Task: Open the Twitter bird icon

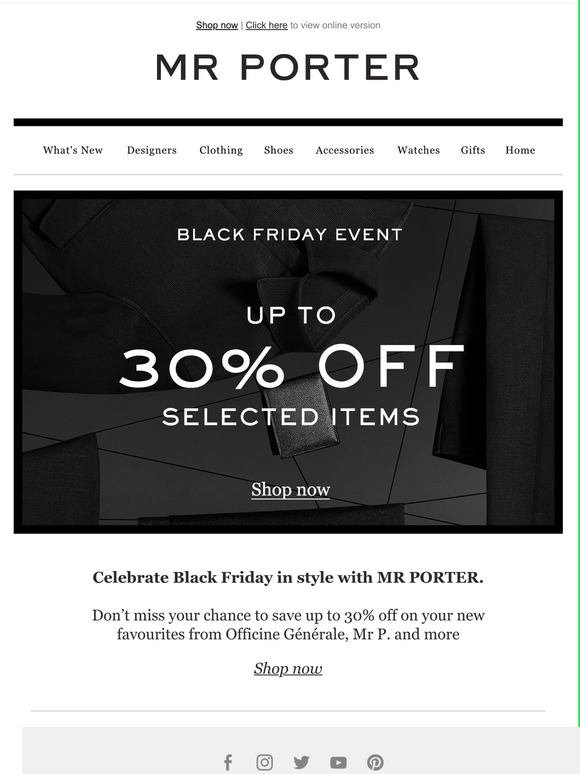Action: pyautogui.click(x=302, y=762)
